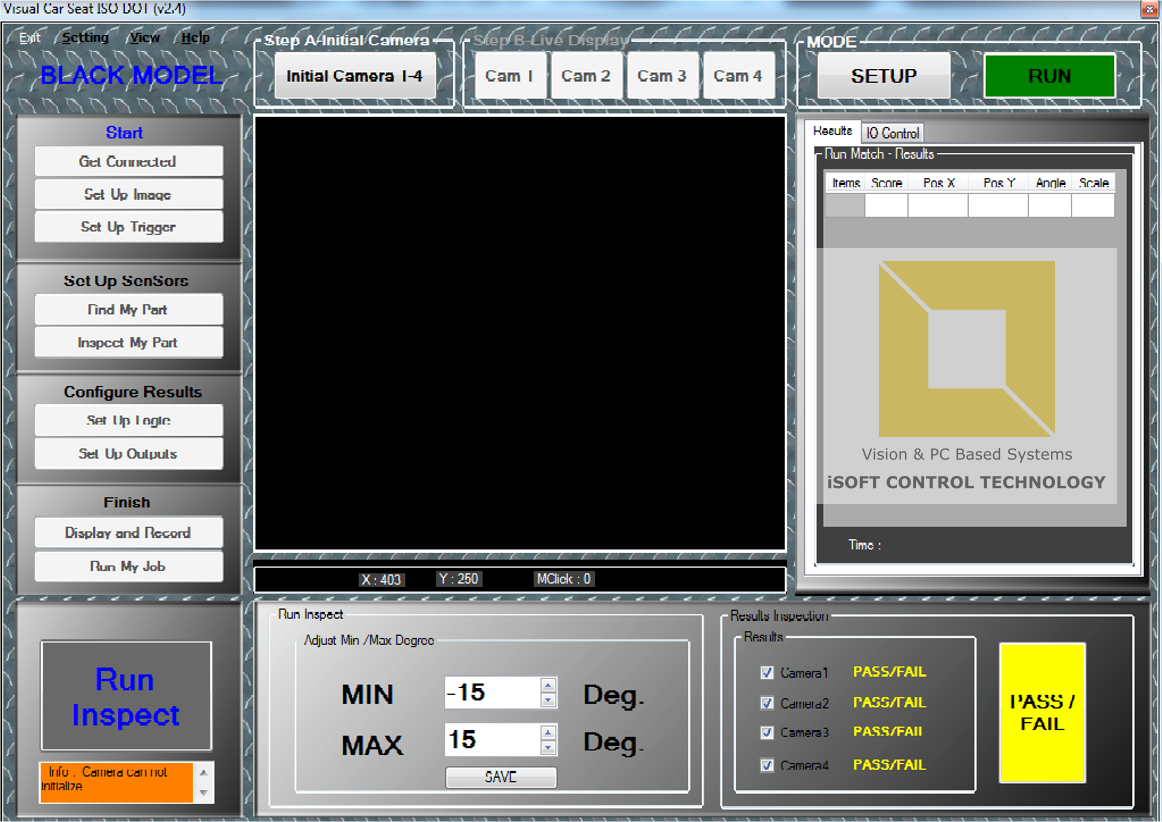Screen dimensions: 1162x822
Task: Click Find My Part
Action: tap(128, 309)
